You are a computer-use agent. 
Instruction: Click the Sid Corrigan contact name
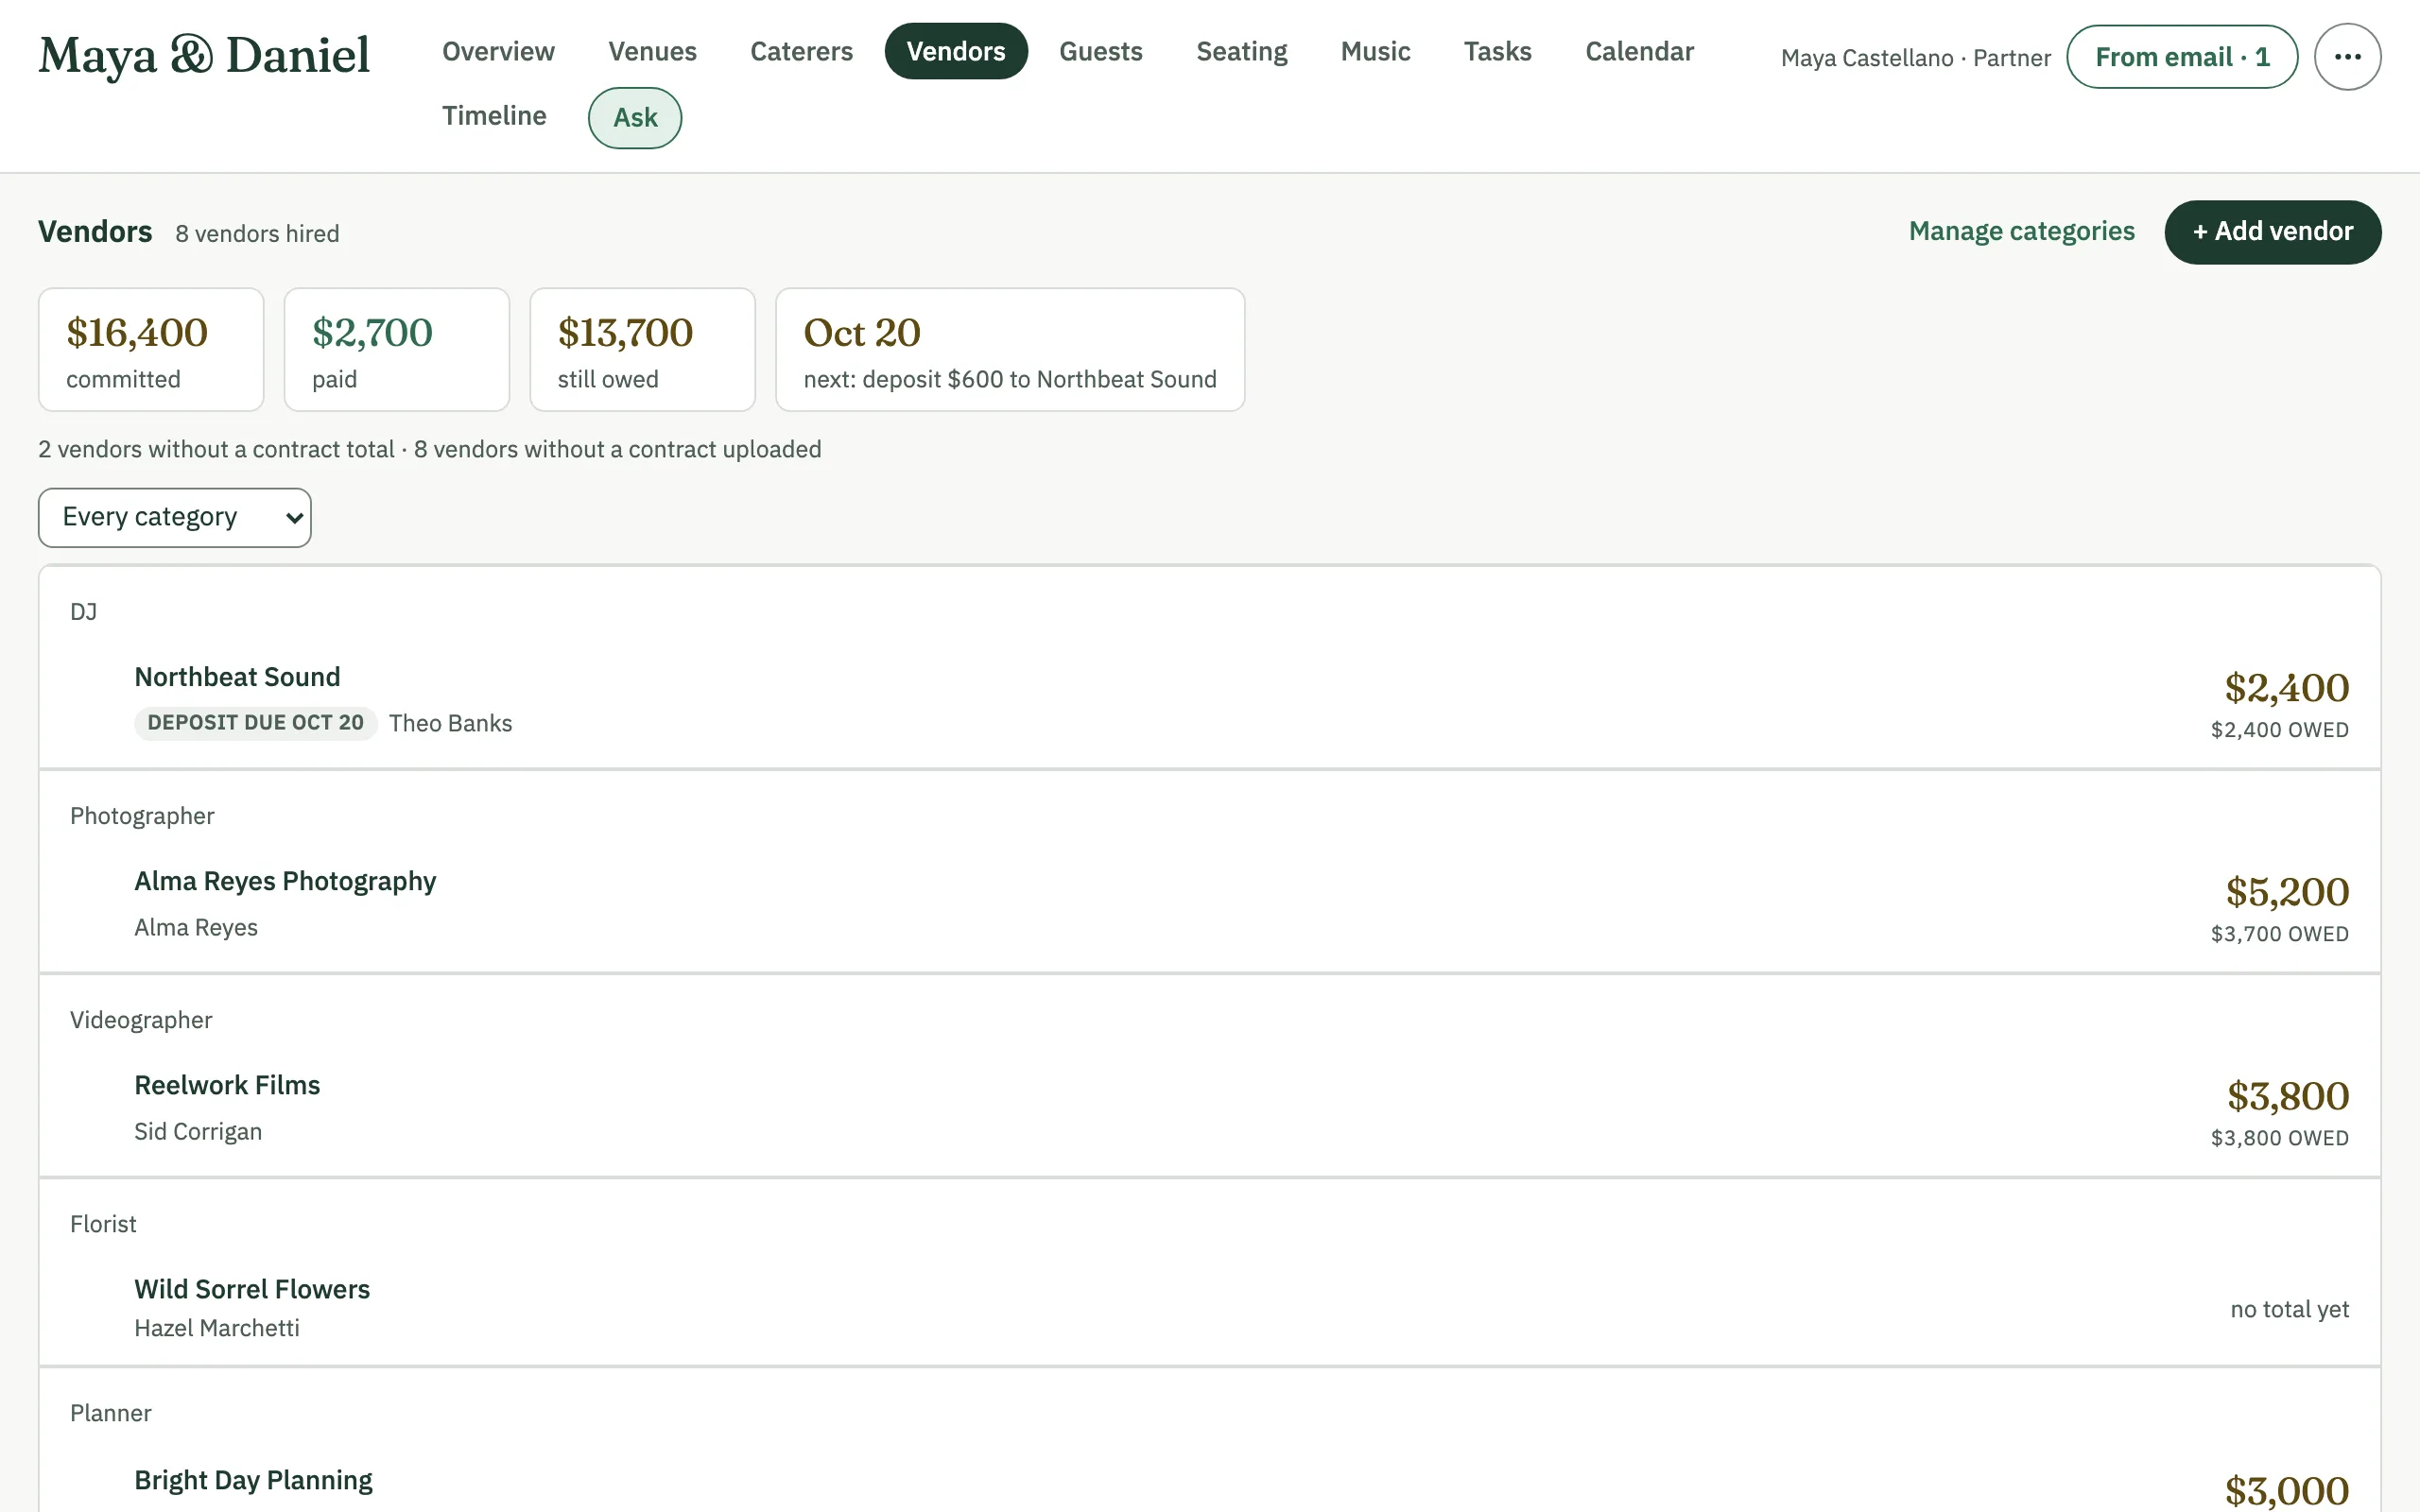198,1131
